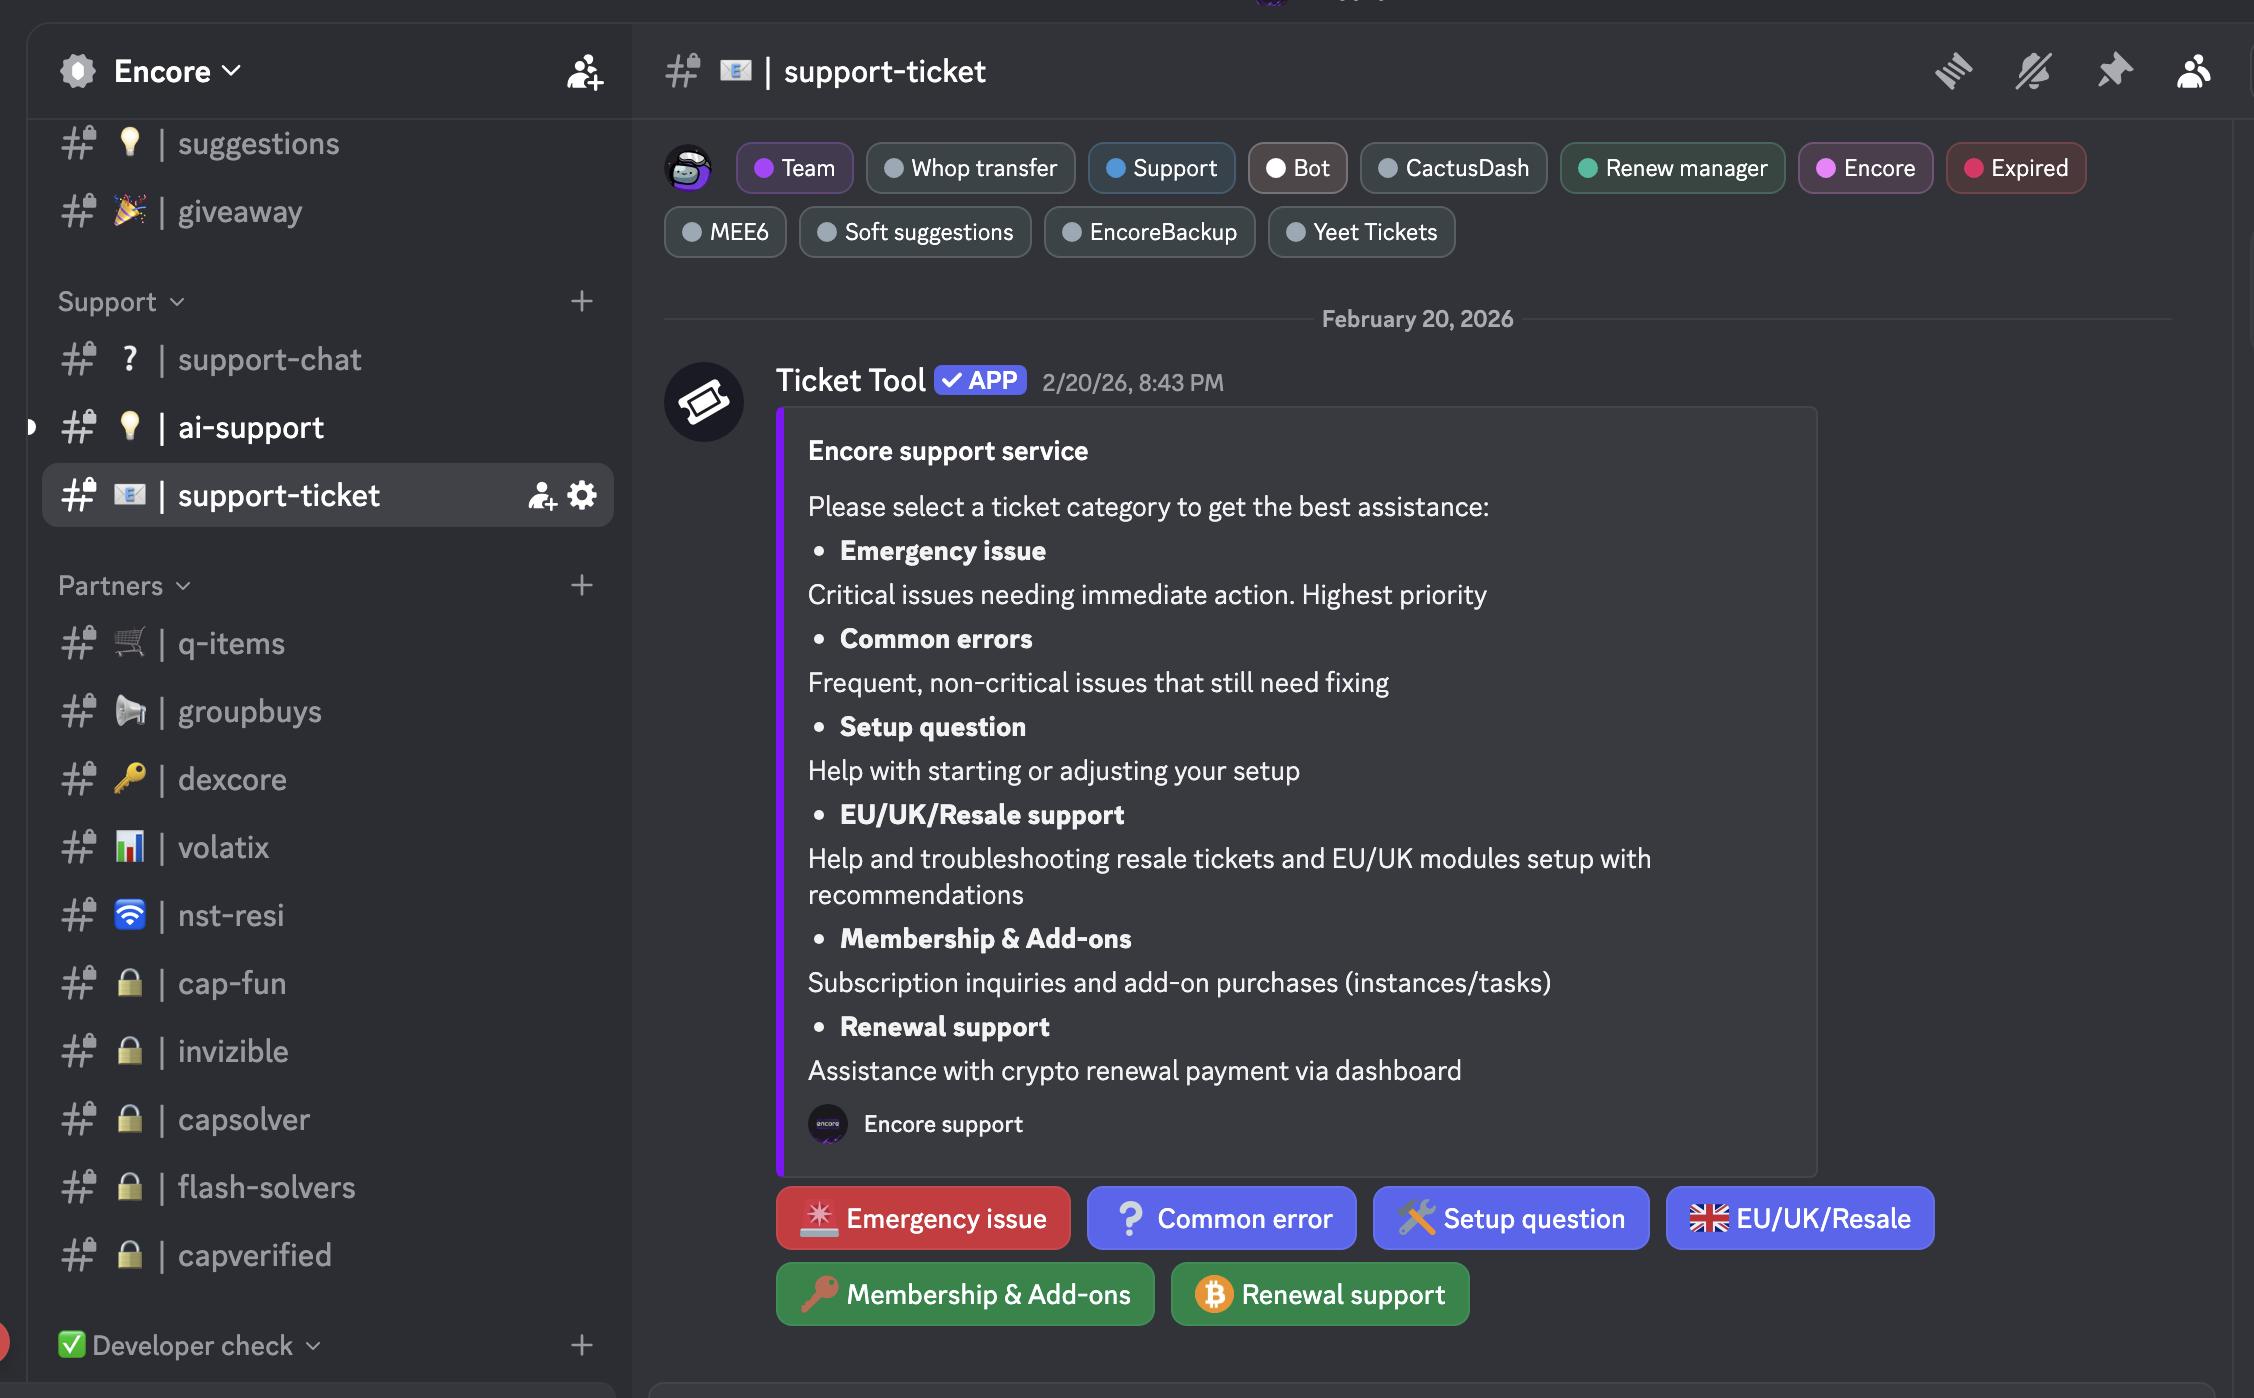Open the support-chat channel
The image size is (2254, 1398).
pyautogui.click(x=269, y=359)
